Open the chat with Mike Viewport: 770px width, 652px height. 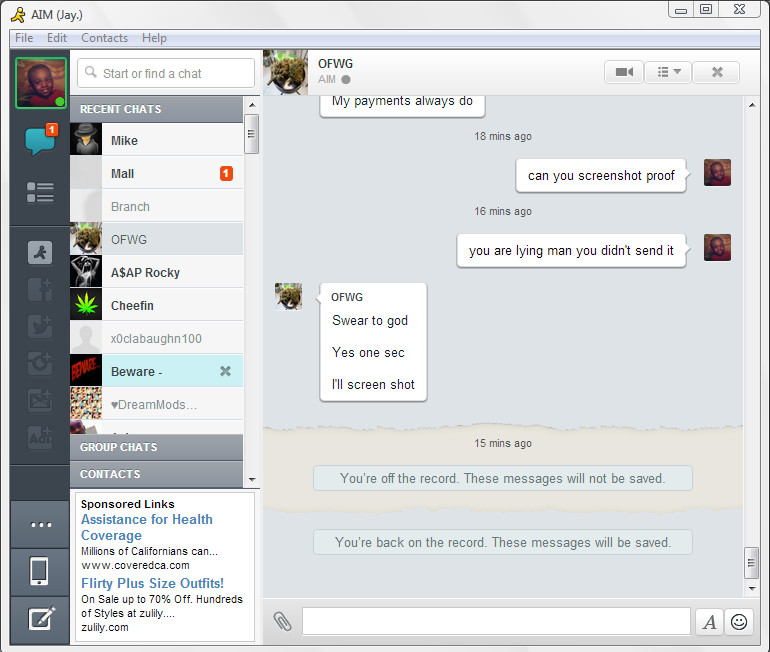point(157,140)
